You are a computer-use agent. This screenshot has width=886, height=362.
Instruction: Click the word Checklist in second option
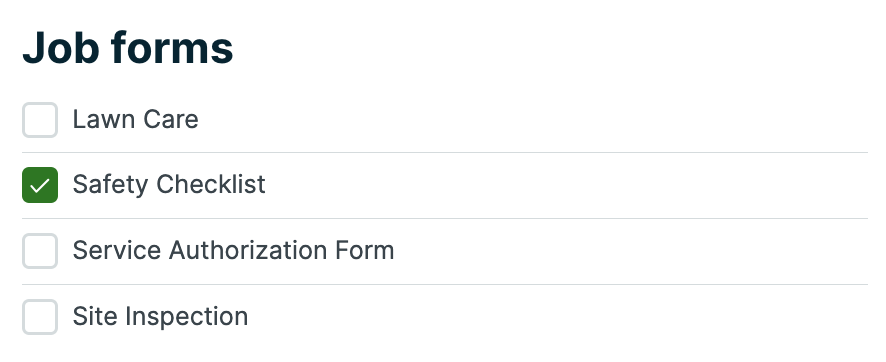[x=211, y=184]
